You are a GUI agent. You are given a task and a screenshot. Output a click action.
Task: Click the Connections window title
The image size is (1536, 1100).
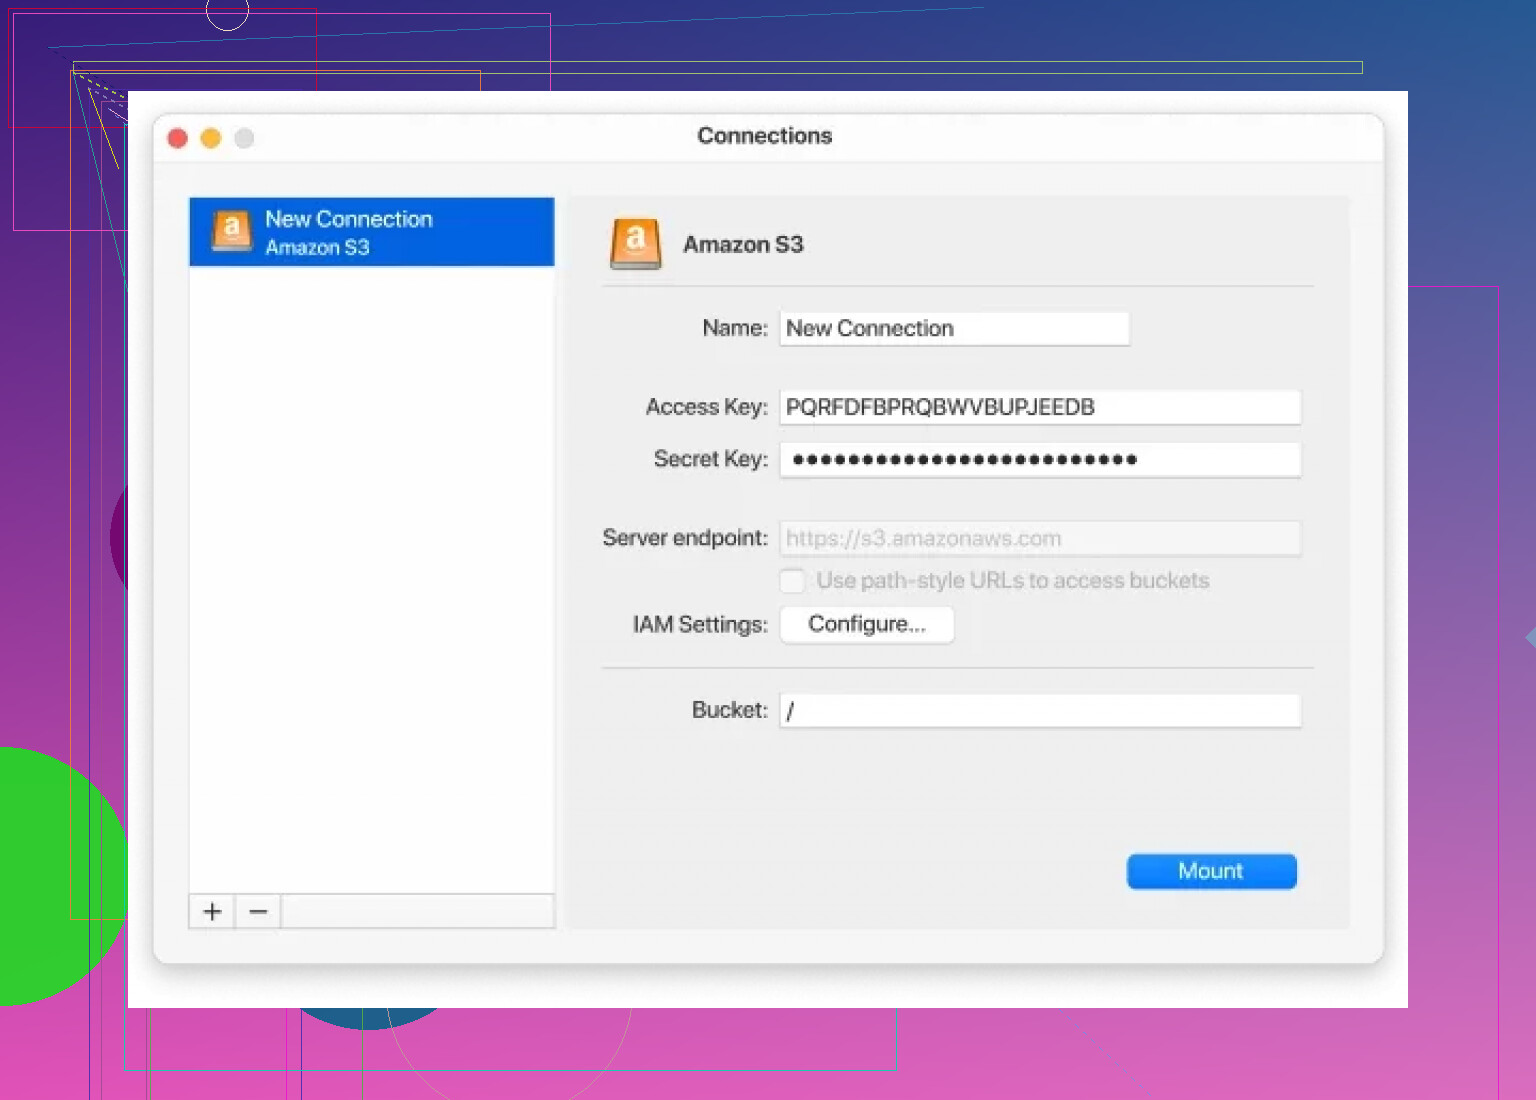click(x=765, y=136)
